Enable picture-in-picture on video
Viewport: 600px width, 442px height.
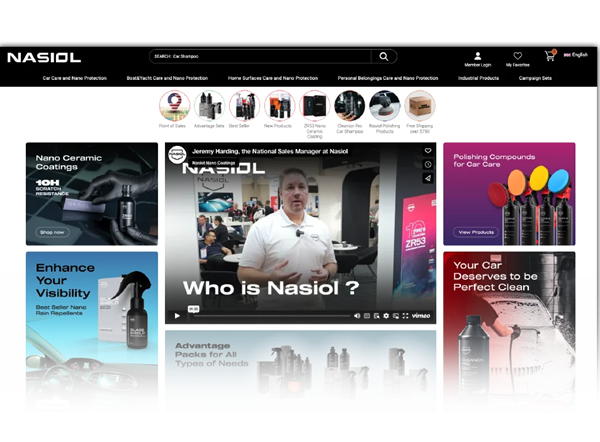396,316
